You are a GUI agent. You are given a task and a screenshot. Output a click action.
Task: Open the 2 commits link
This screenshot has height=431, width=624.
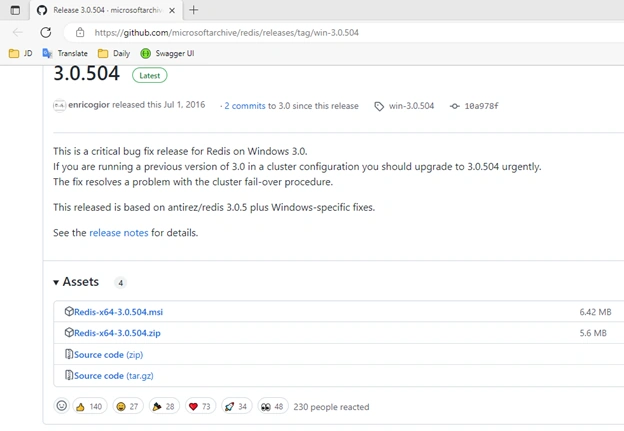coord(245,106)
